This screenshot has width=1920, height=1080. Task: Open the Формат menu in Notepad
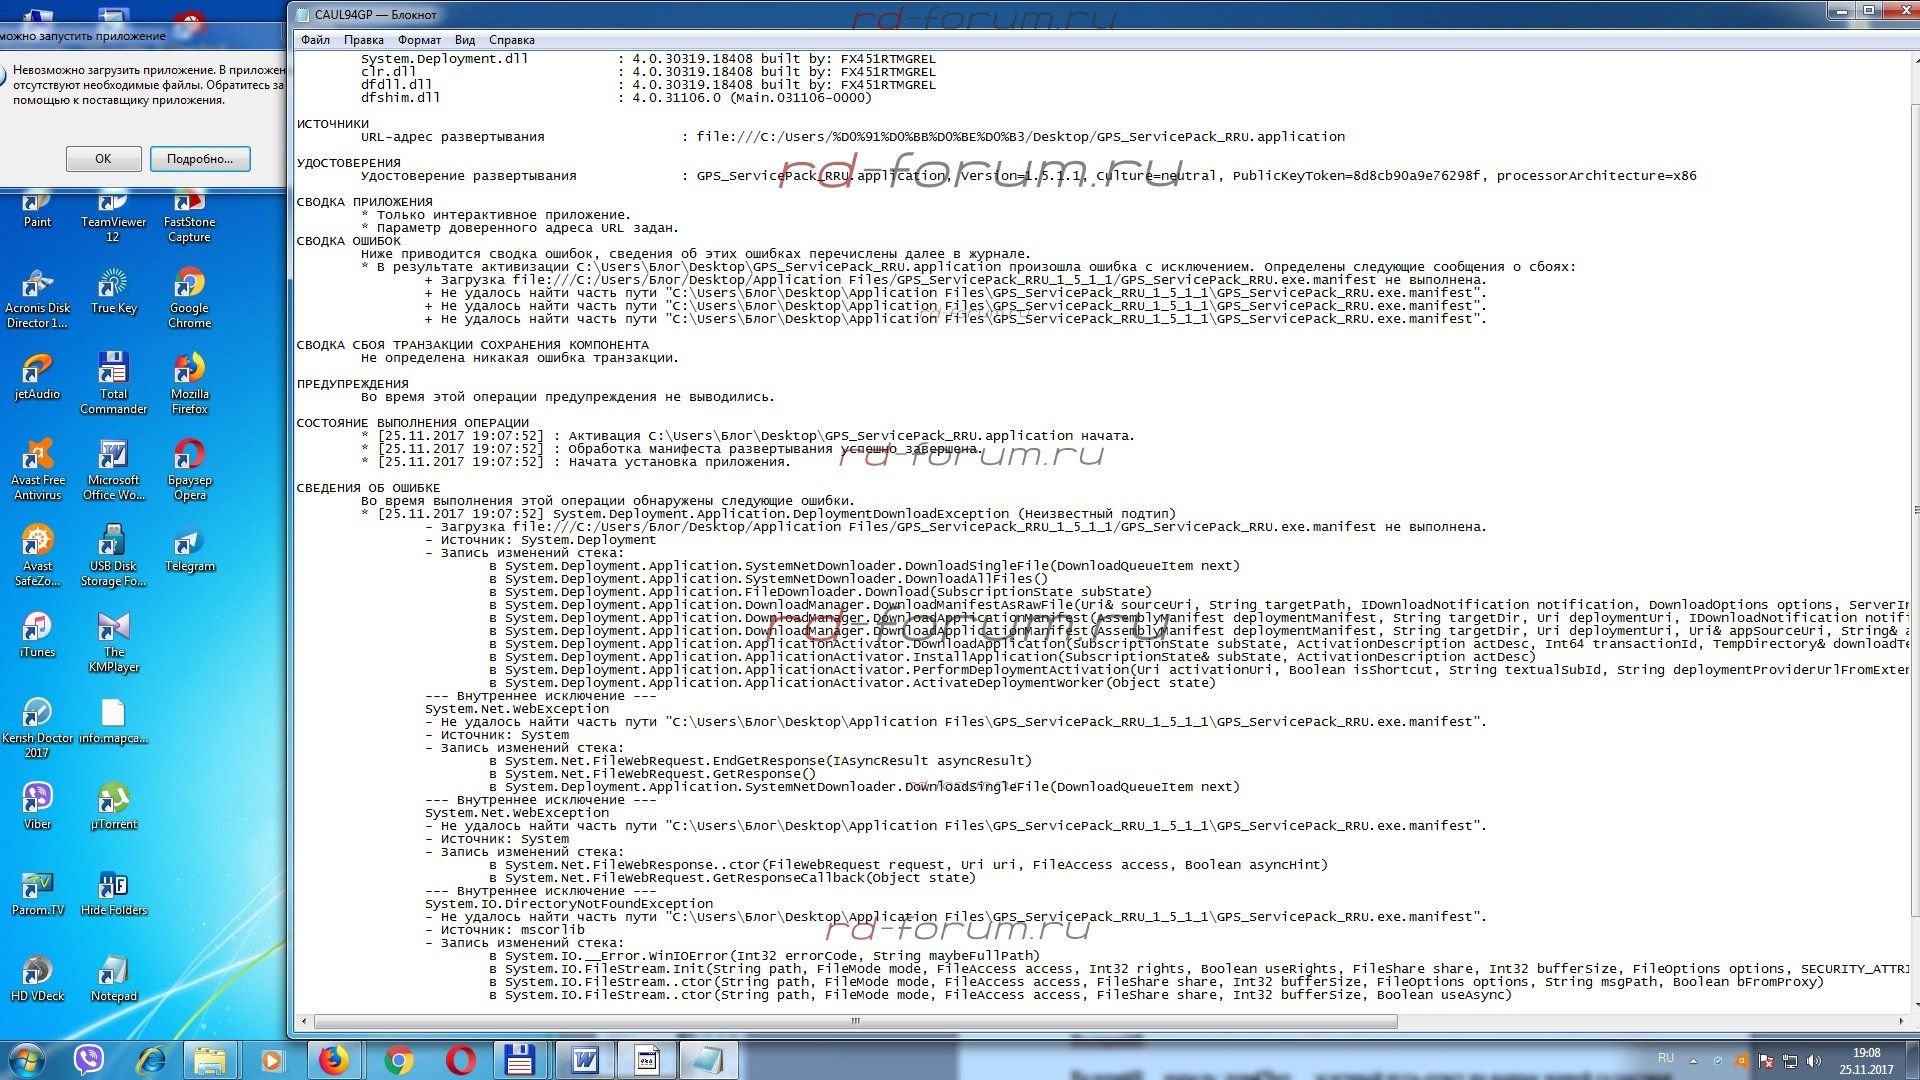pyautogui.click(x=419, y=40)
